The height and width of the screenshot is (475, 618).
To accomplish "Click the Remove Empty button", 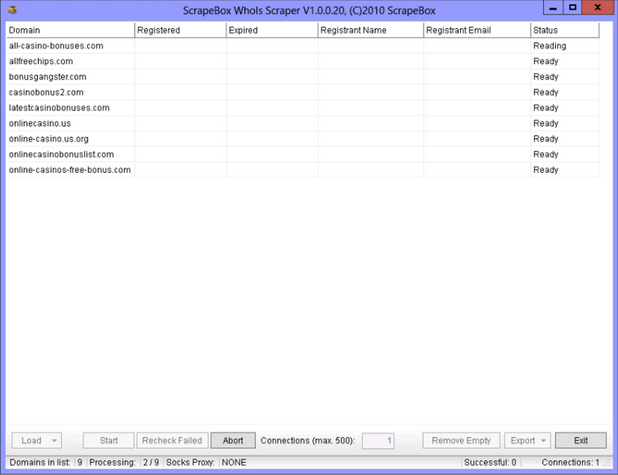I will pos(461,440).
